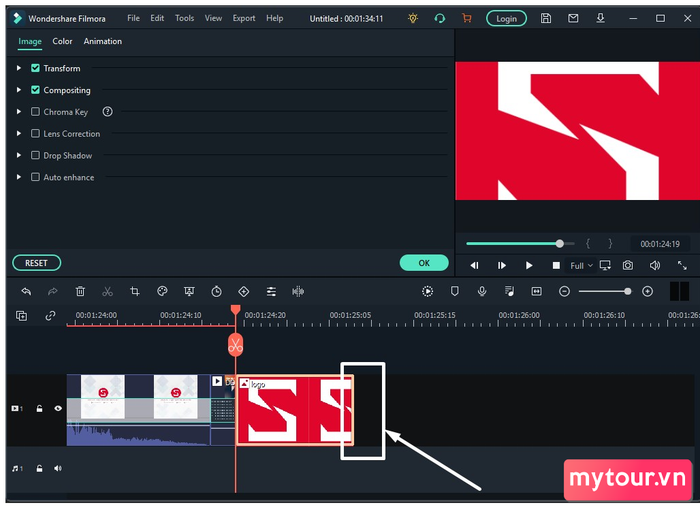Open the support headset icon
Screen dimensions: 700x511
[x=440, y=18]
